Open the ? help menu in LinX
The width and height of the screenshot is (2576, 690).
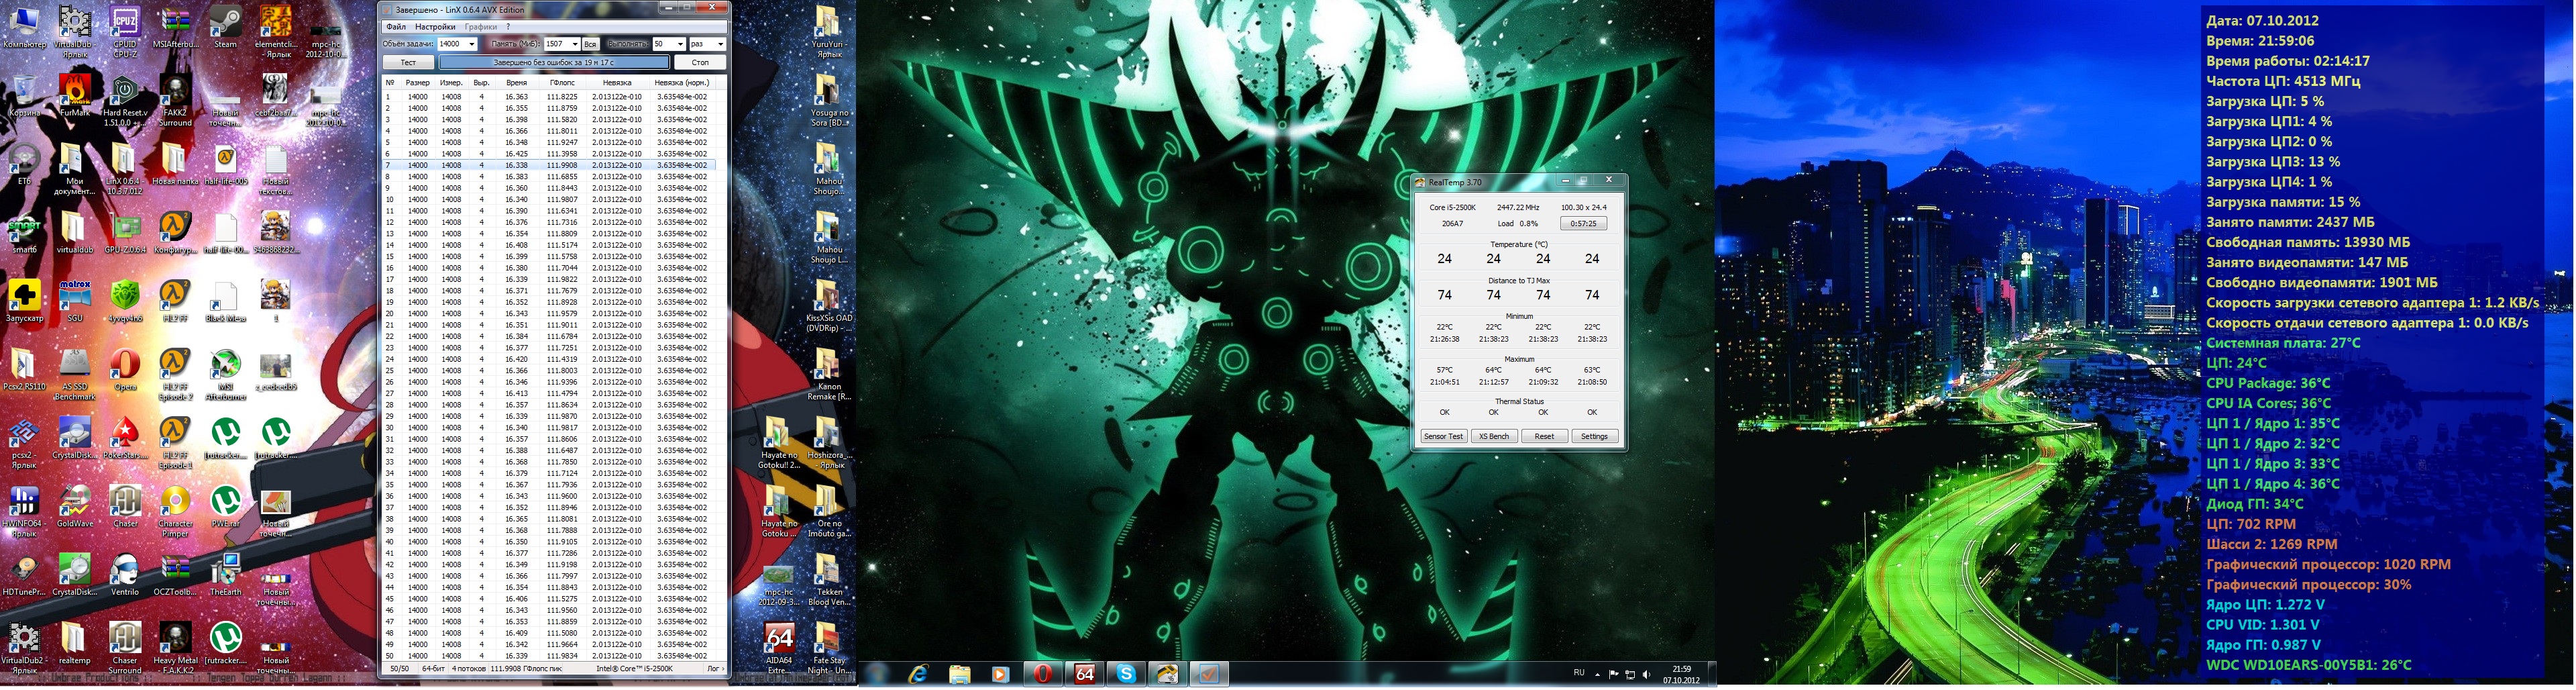[x=508, y=27]
